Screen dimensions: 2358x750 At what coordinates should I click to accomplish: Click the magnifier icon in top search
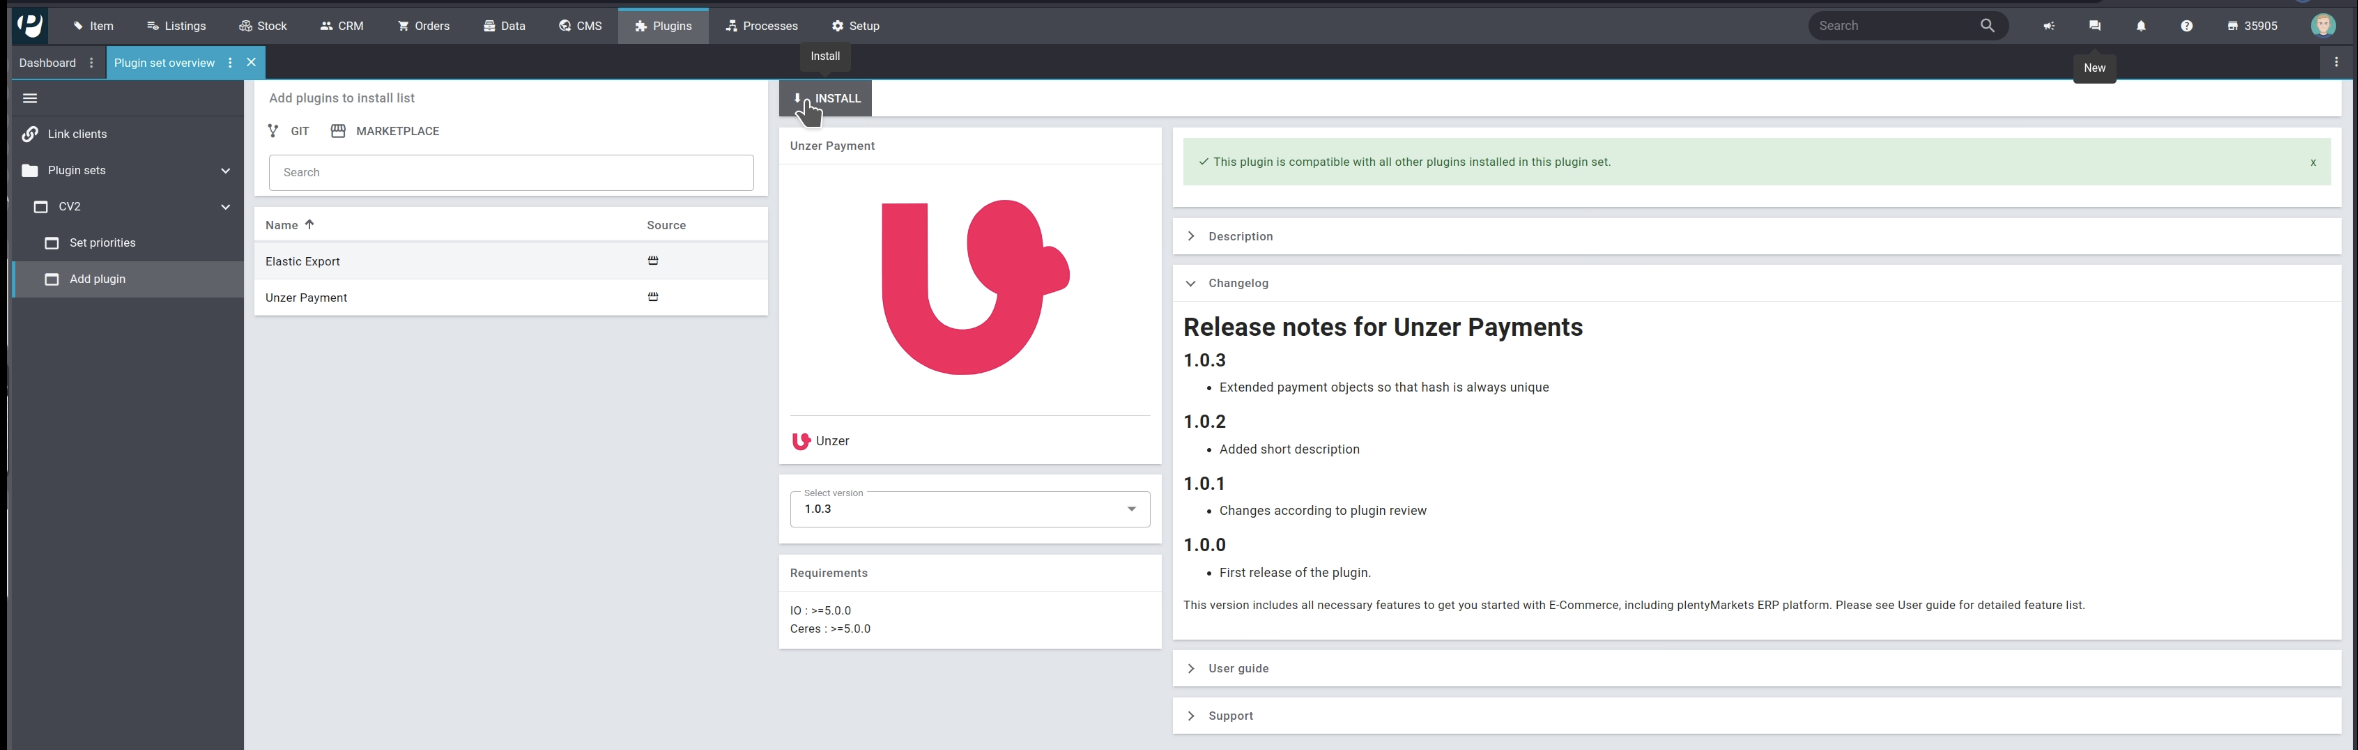pos(1987,26)
